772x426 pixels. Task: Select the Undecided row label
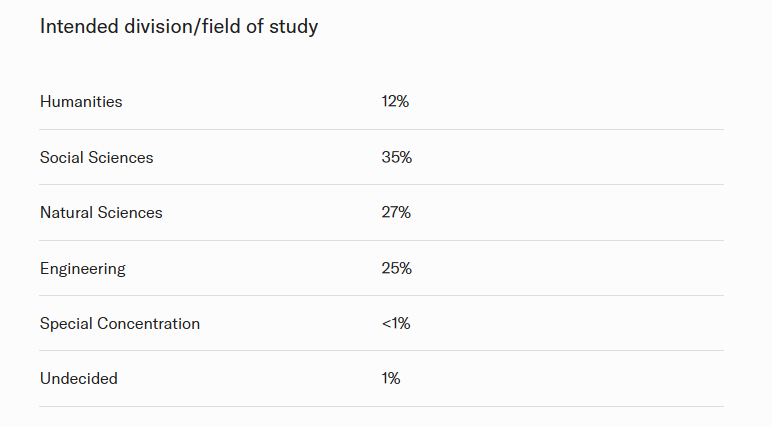click(x=79, y=379)
